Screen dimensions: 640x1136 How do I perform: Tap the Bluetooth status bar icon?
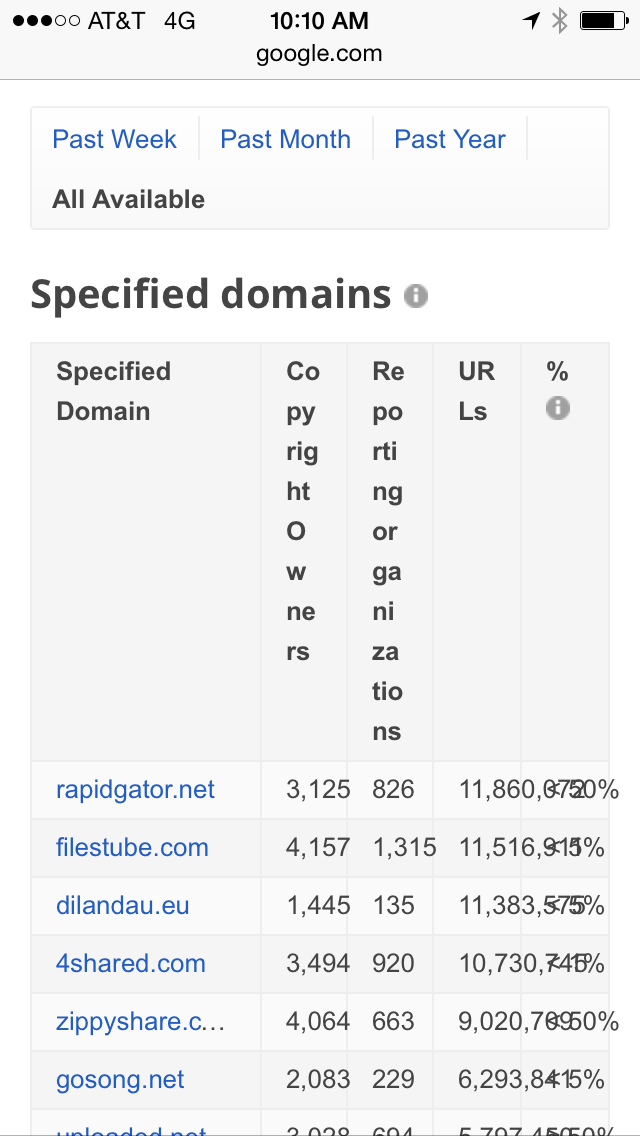[x=560, y=21]
